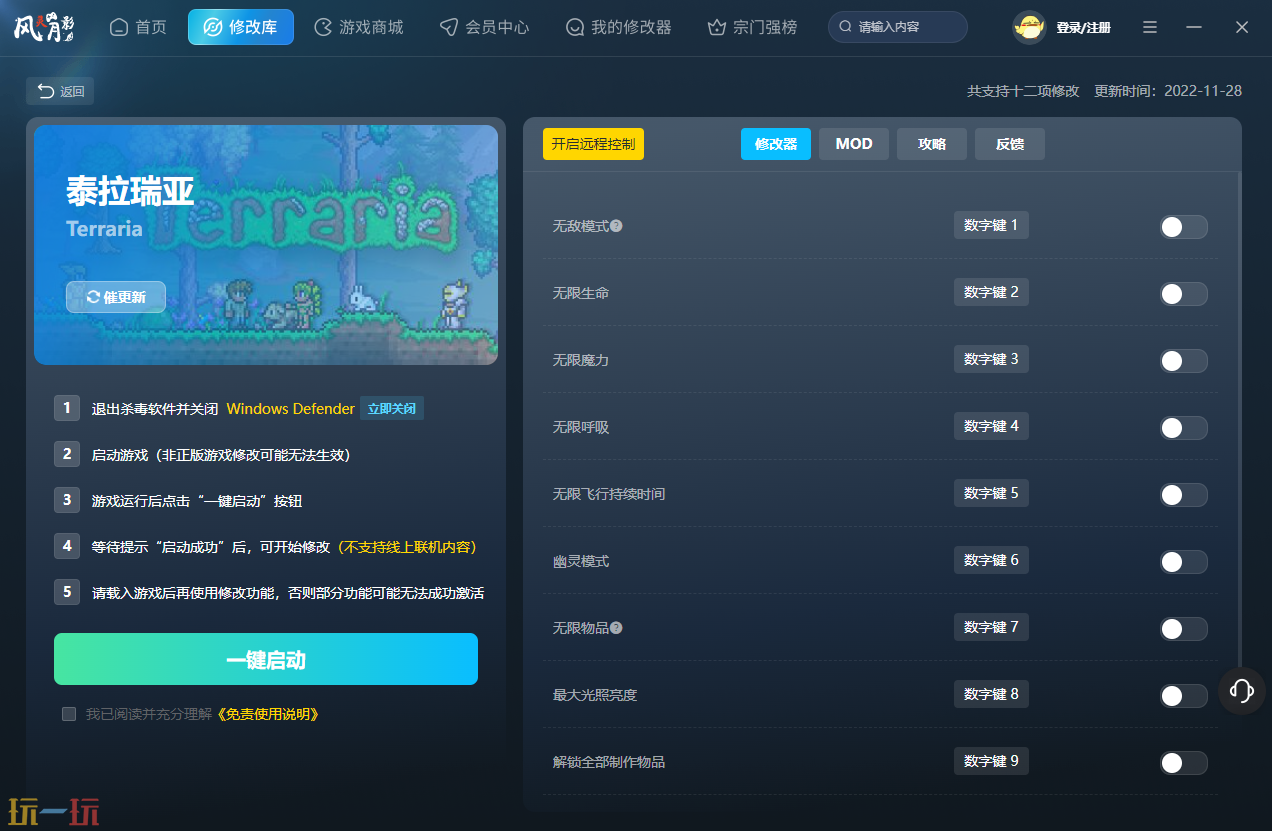Enable 无限飞行持续时间 toggle
Screen dimensions: 1272x831
click(x=1184, y=495)
